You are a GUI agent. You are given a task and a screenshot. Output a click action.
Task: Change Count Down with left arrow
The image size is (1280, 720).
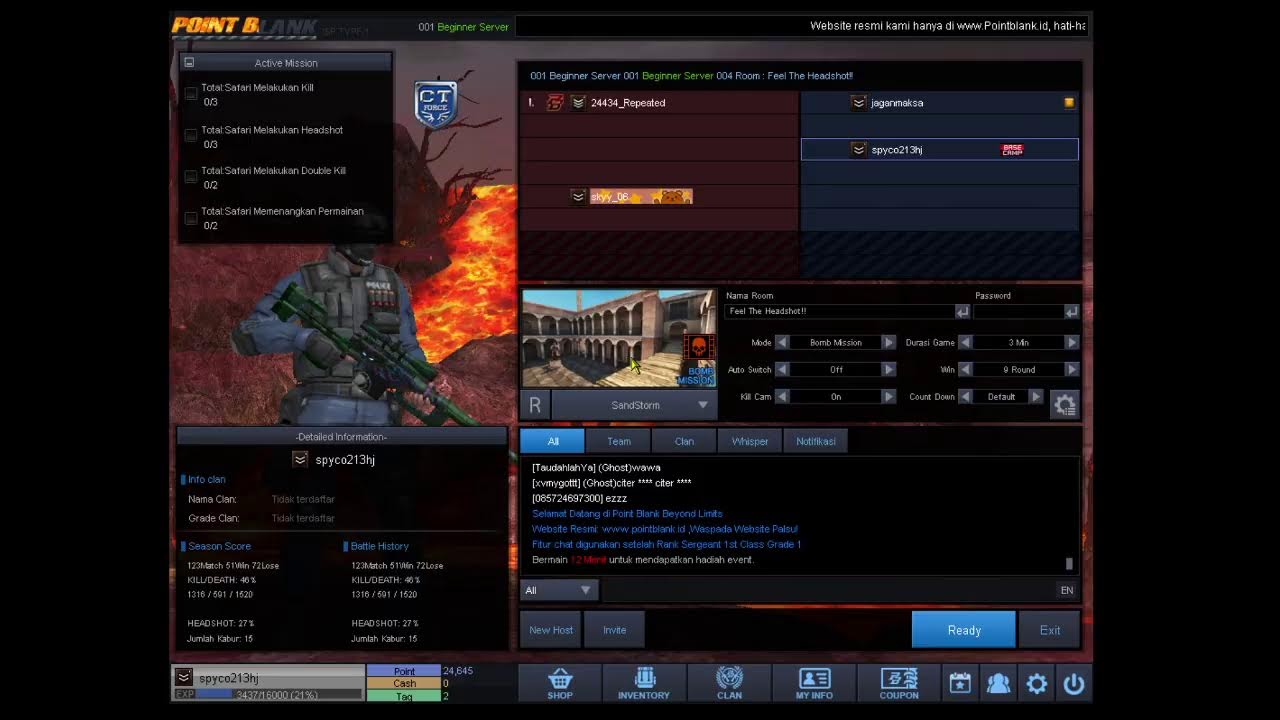coord(966,396)
